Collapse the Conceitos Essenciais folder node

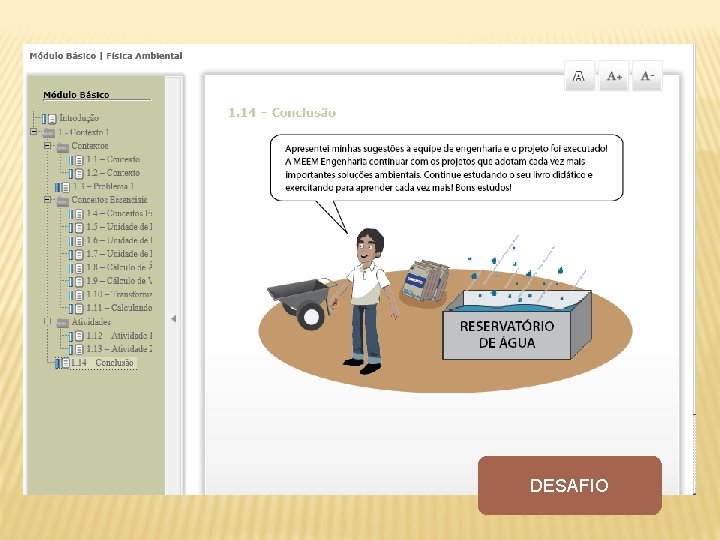click(47, 200)
